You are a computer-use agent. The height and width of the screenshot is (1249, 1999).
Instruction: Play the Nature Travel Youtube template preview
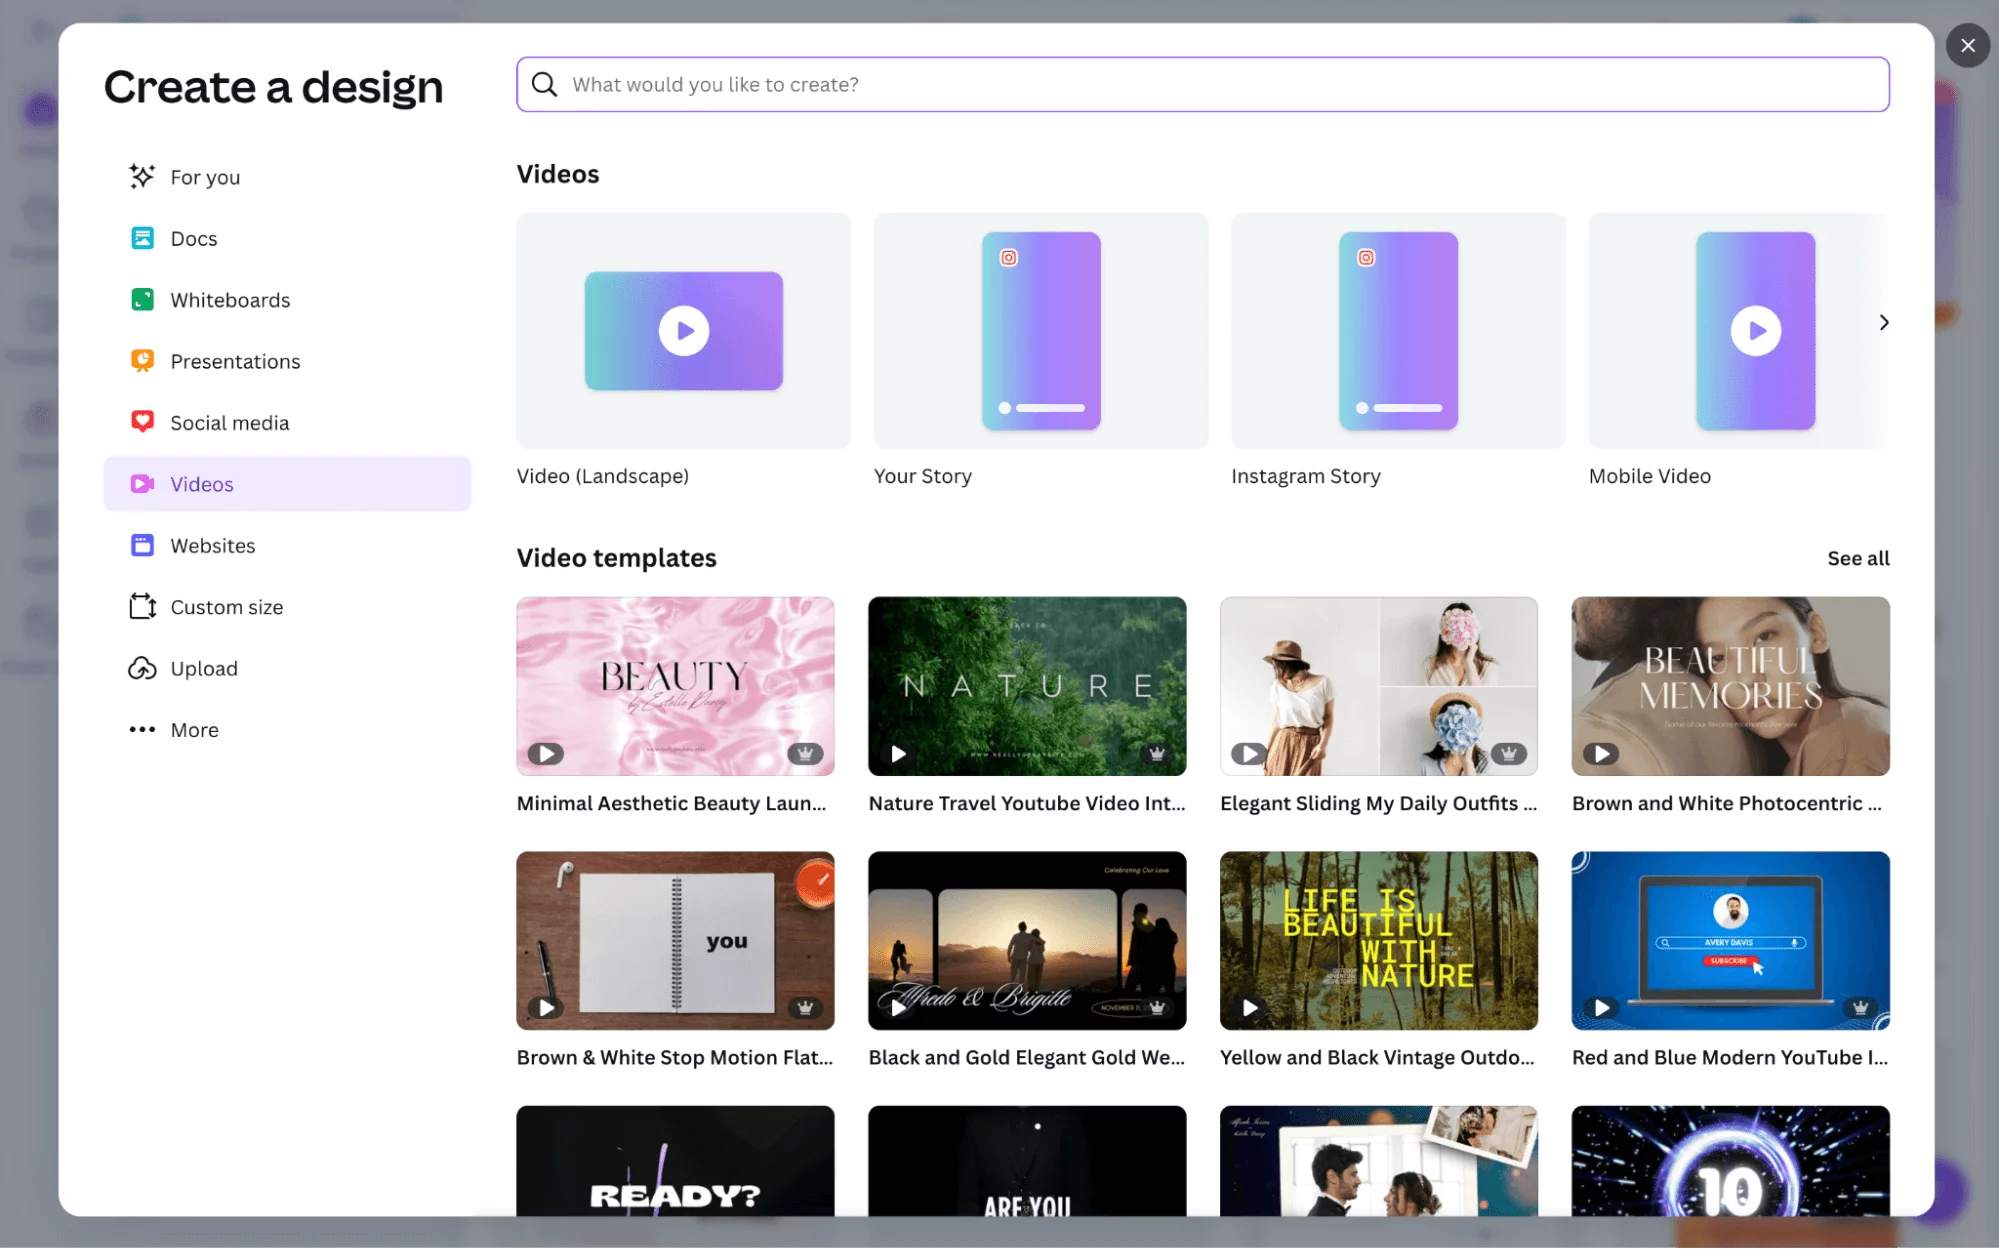click(x=898, y=753)
